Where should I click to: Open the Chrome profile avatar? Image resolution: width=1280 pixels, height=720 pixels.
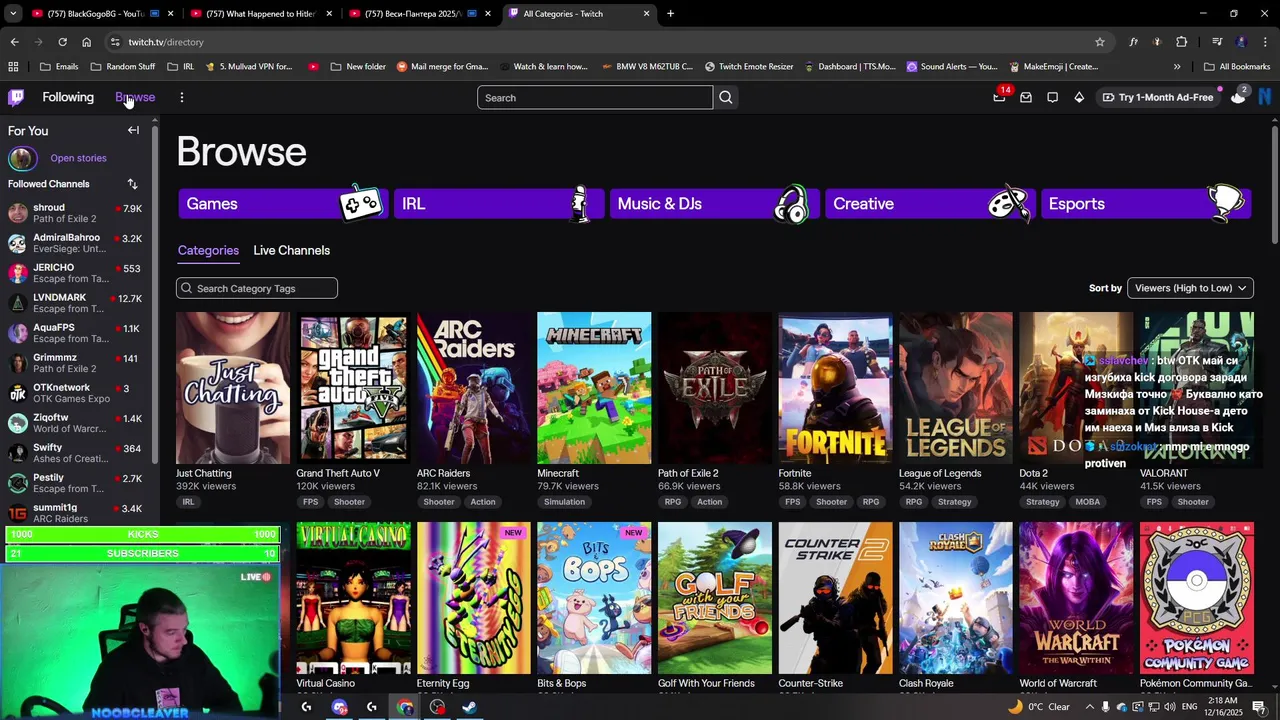(x=1241, y=42)
